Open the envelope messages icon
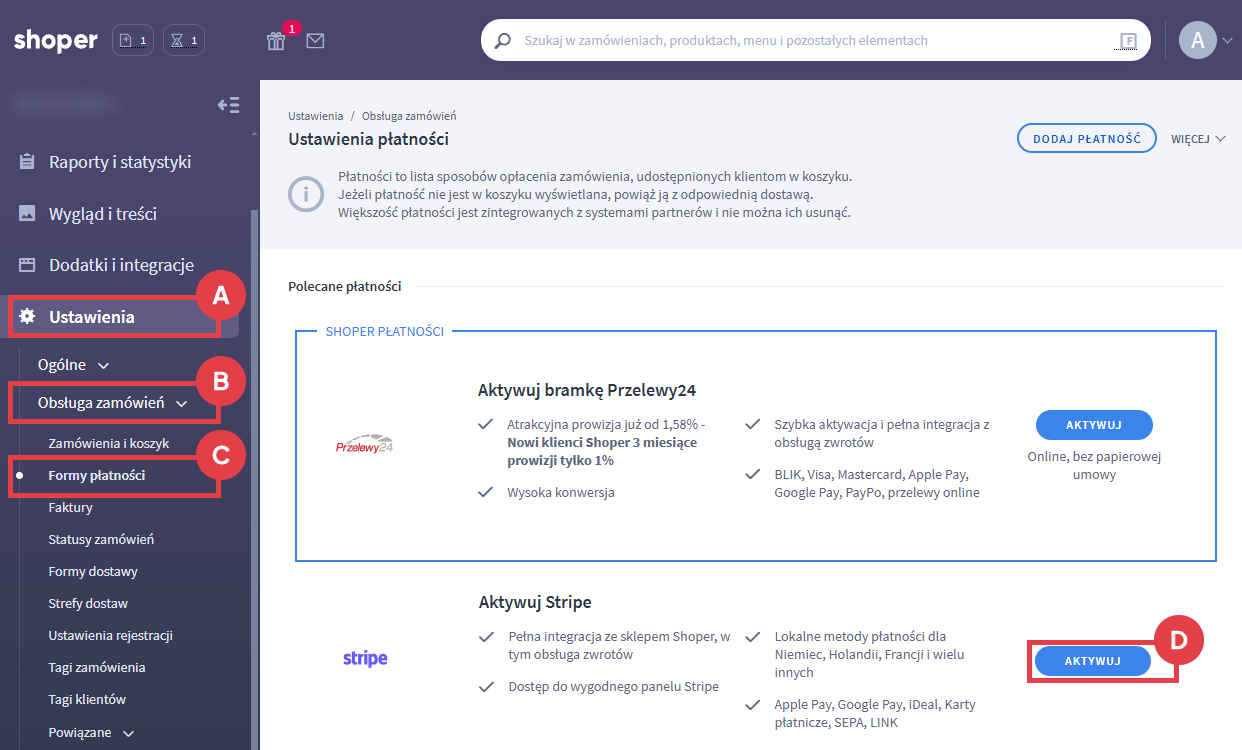Screen dimensions: 1242x750 tap(315, 41)
